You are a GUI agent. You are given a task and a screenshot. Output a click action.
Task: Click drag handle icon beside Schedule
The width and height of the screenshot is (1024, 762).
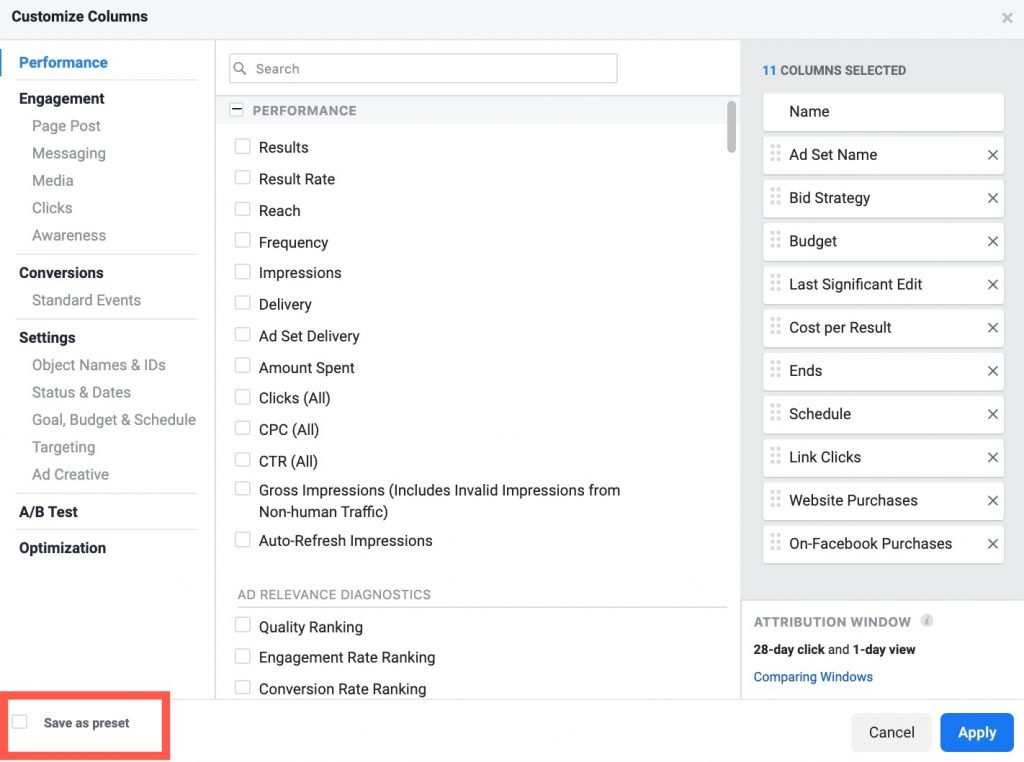pyautogui.click(x=775, y=413)
